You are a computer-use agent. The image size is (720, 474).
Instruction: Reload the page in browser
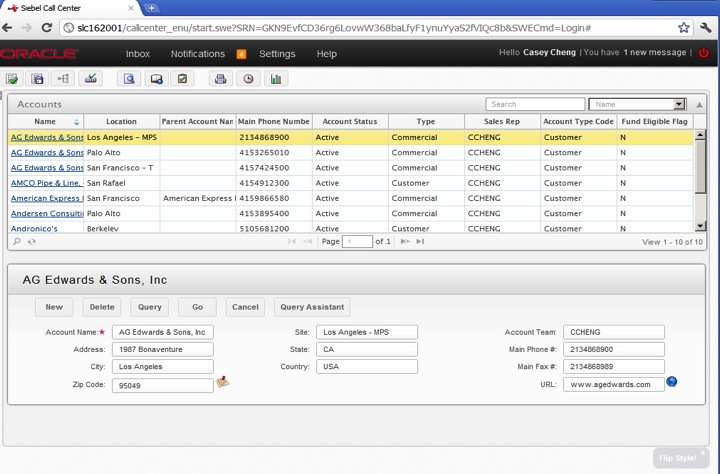(x=46, y=28)
